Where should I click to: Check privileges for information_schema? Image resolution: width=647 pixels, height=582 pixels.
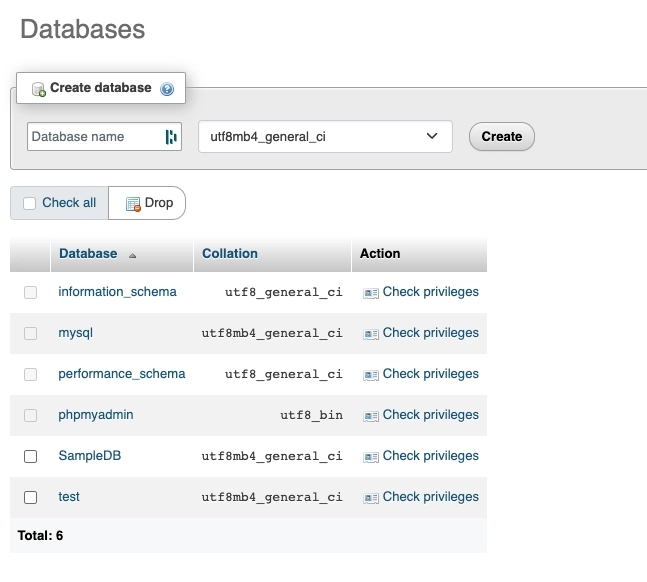[430, 292]
